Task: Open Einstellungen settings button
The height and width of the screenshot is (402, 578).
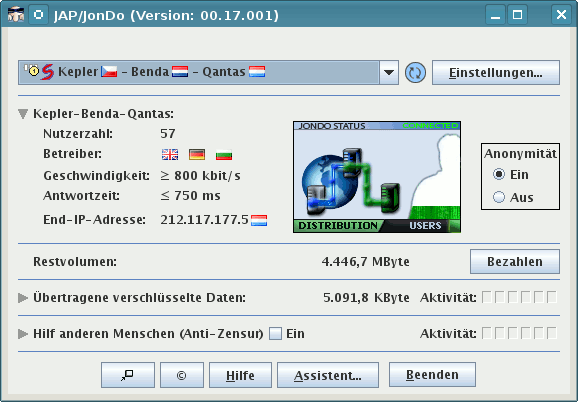Action: coord(496,73)
